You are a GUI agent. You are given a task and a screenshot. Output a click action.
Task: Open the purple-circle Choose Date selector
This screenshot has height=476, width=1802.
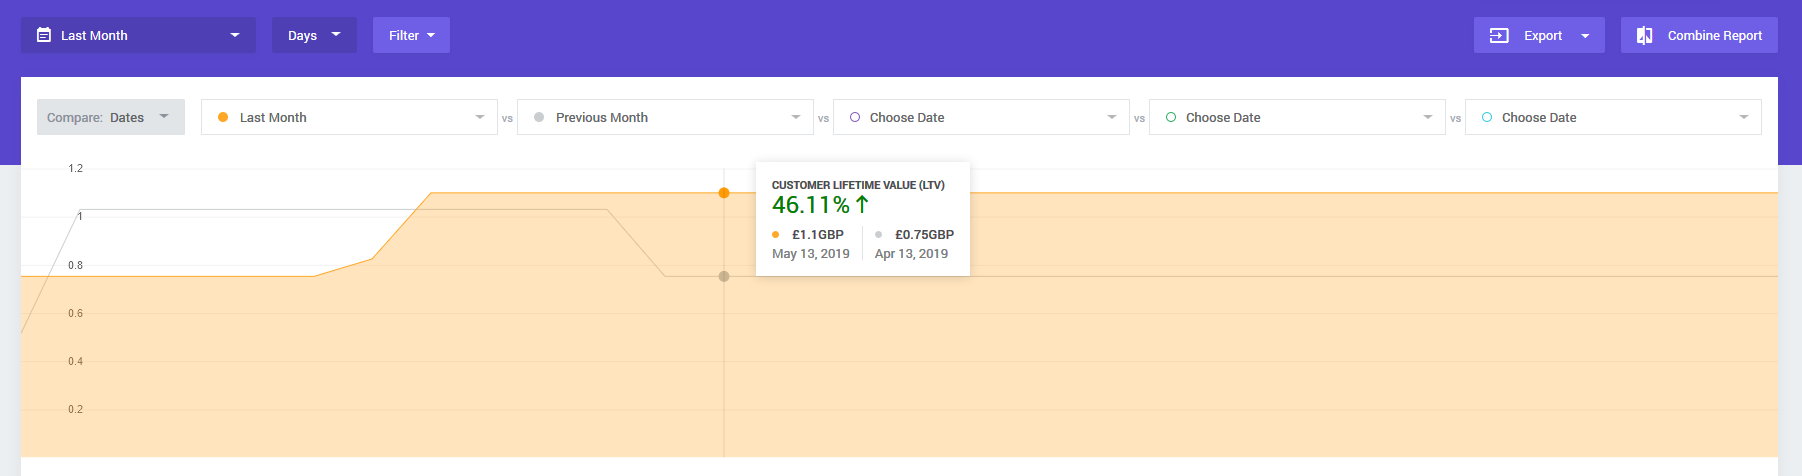[x=981, y=117]
